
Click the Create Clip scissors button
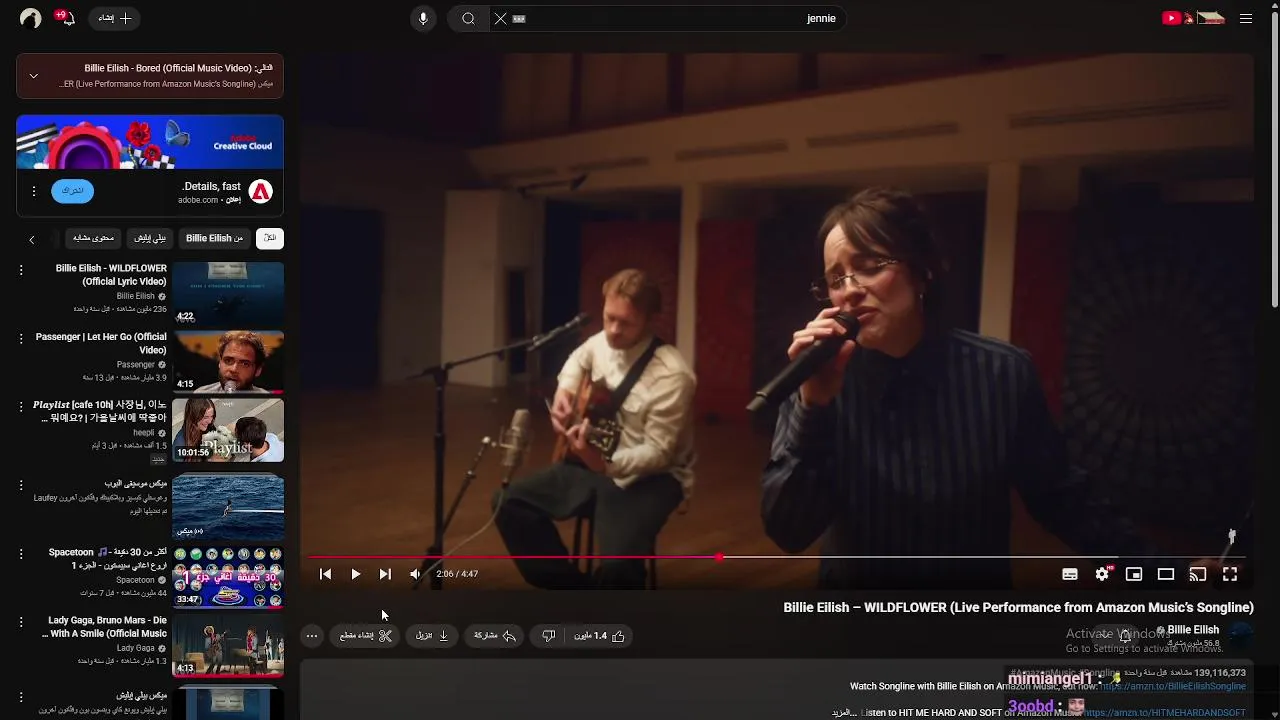[x=365, y=636]
